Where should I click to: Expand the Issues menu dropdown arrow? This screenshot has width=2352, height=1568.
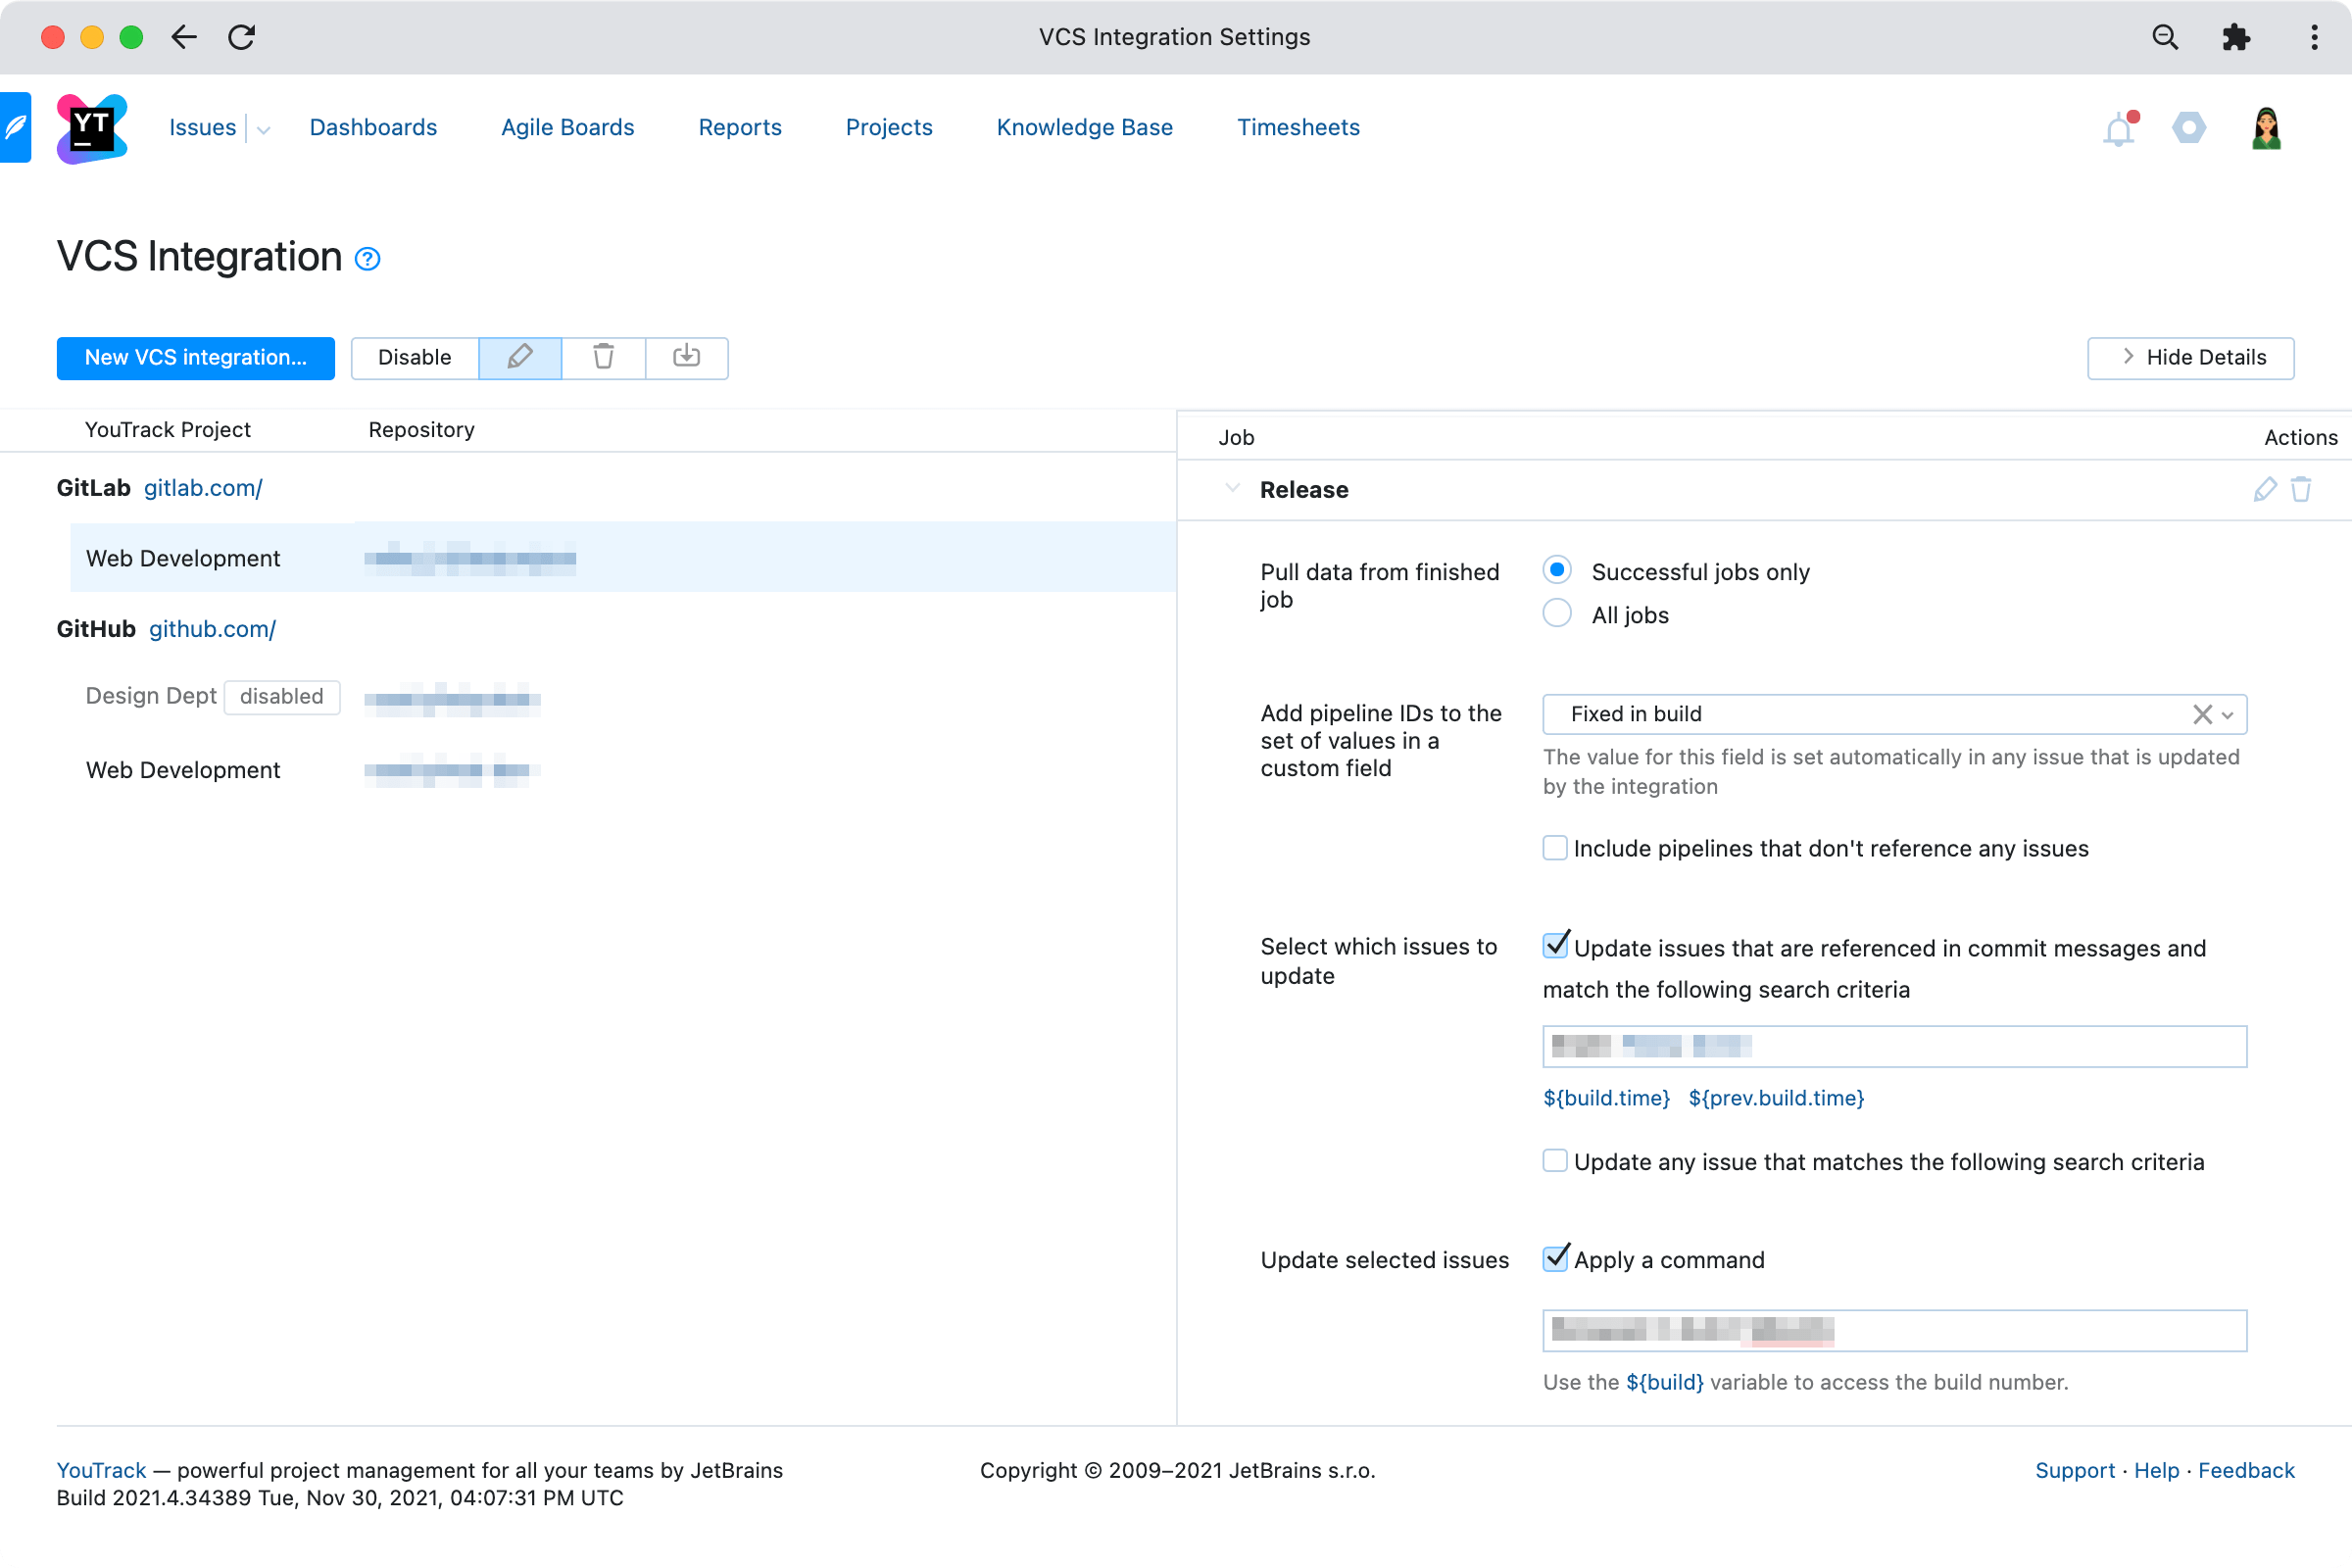tap(263, 130)
